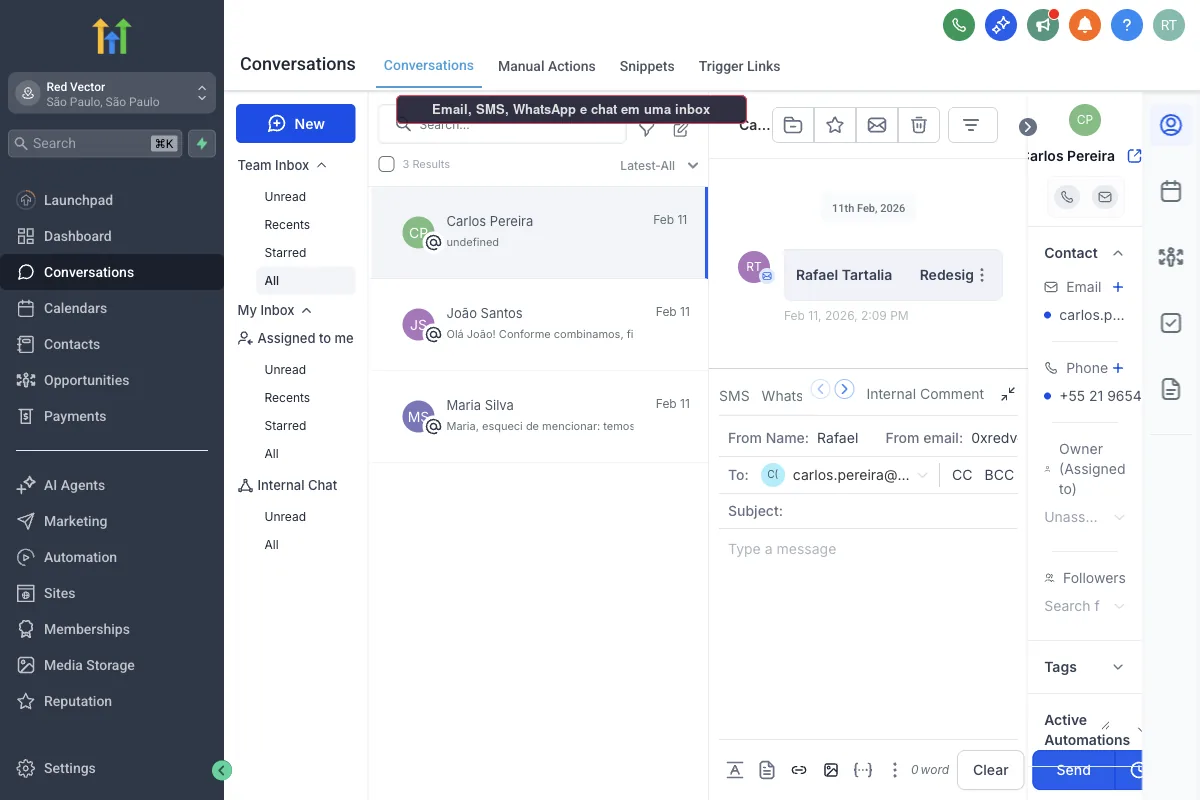Send the message with the Send button
Screen dimensions: 1200x800
[x=1073, y=770]
